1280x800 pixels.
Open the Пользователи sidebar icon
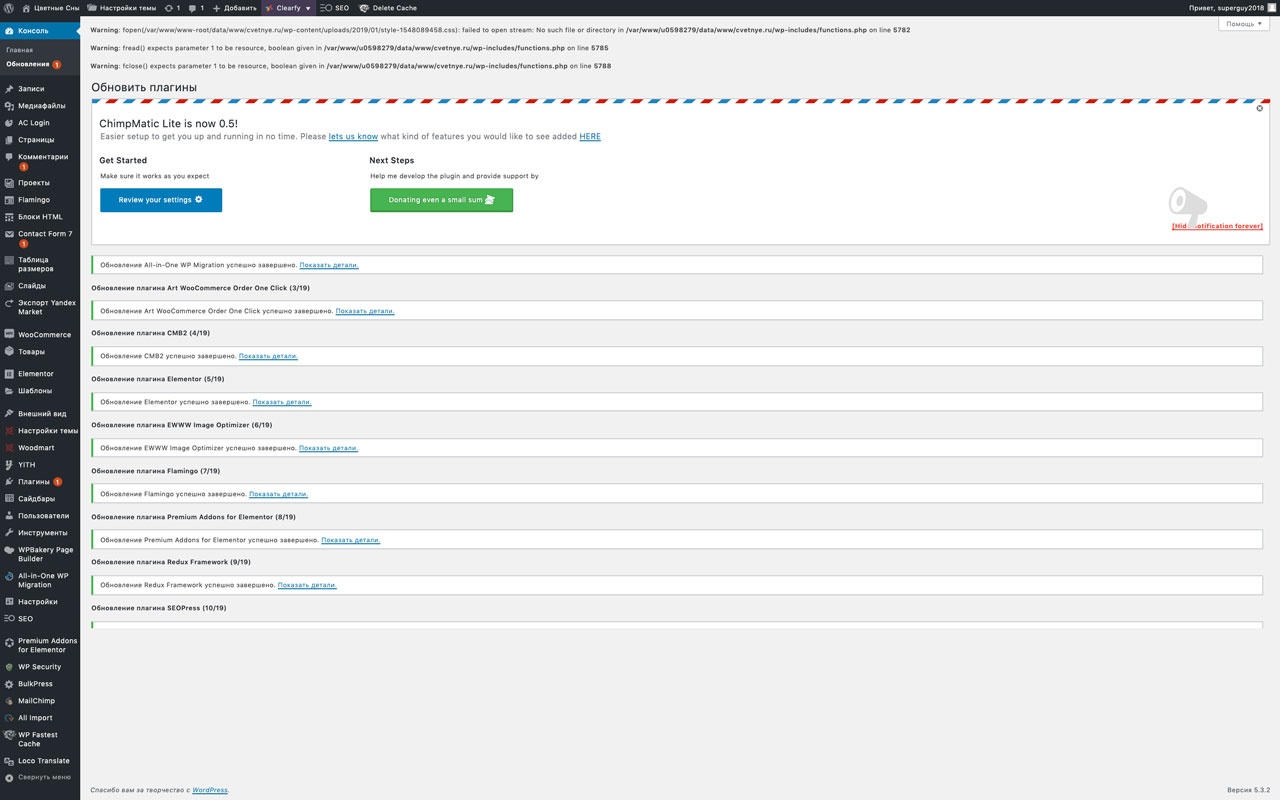pos(9,516)
